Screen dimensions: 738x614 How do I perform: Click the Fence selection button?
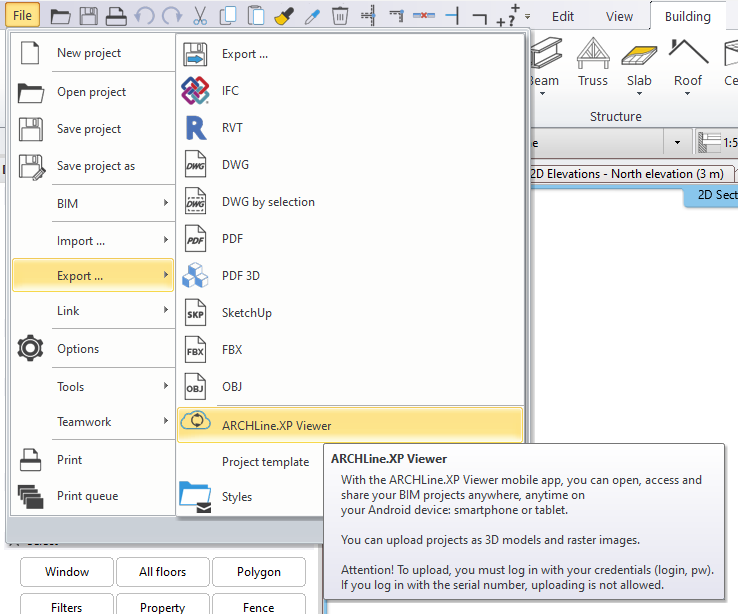pos(259,606)
